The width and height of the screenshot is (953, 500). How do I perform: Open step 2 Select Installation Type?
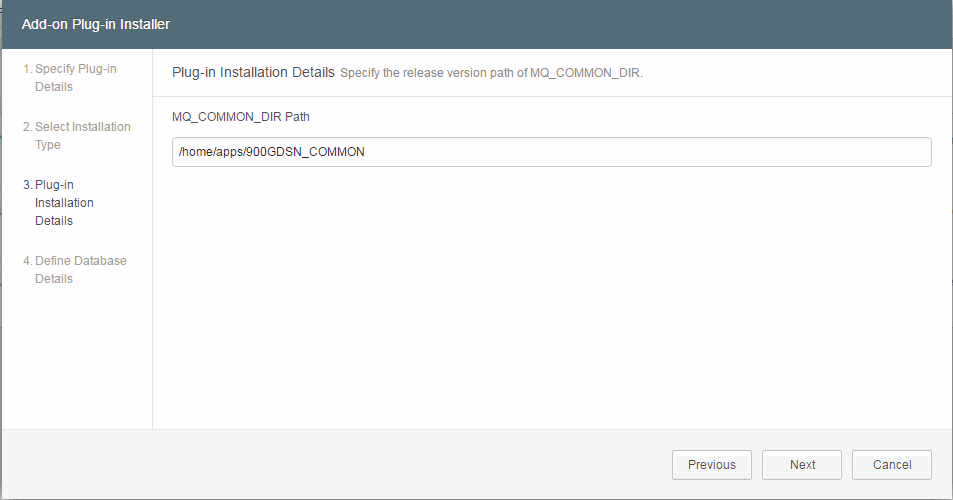[77, 135]
